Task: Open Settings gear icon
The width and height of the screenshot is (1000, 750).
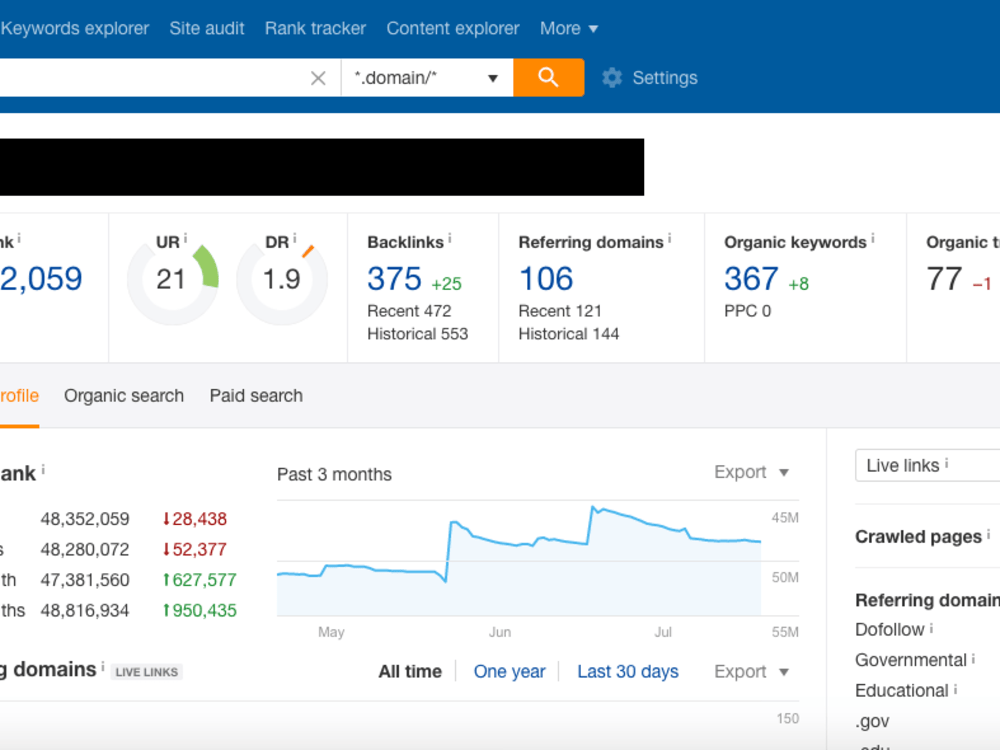Action: [612, 78]
